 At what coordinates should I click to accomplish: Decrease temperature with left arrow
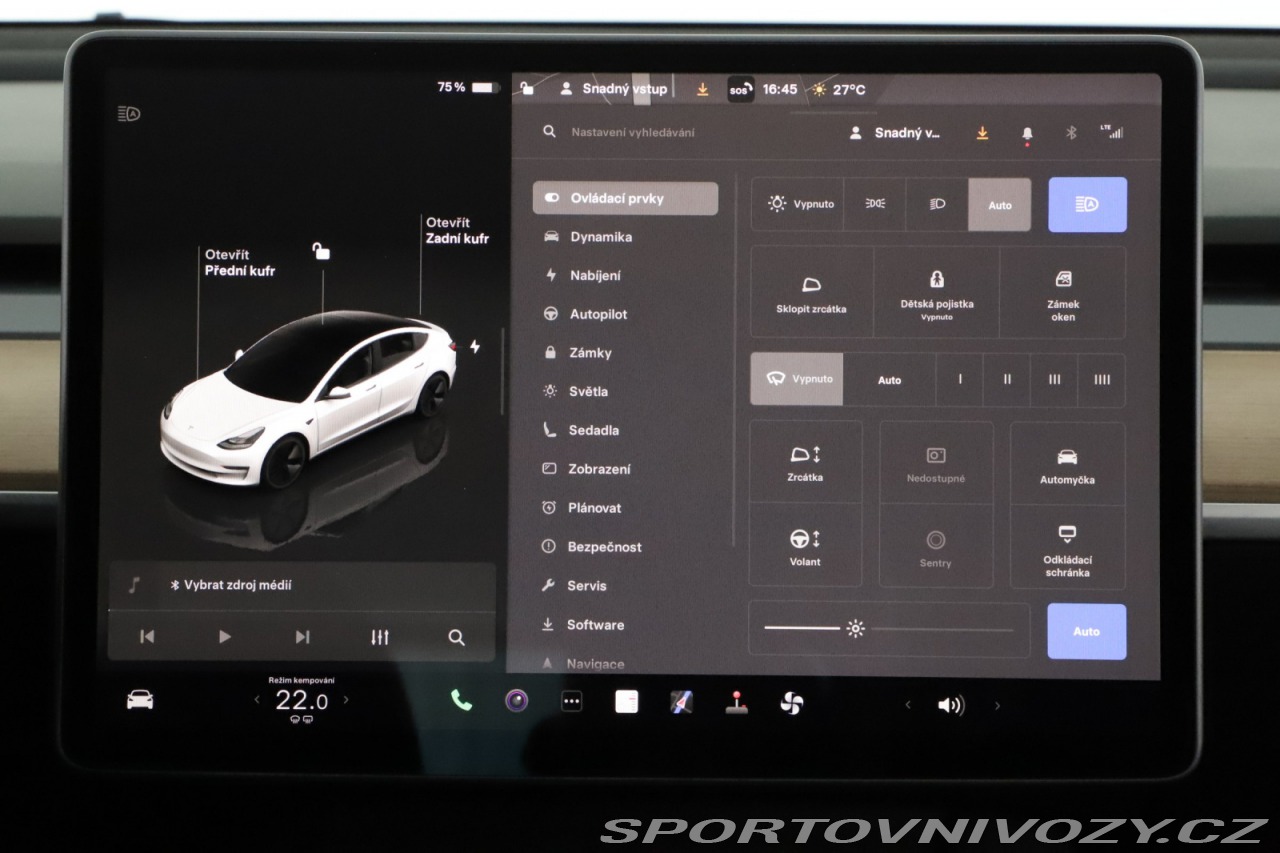coord(257,700)
